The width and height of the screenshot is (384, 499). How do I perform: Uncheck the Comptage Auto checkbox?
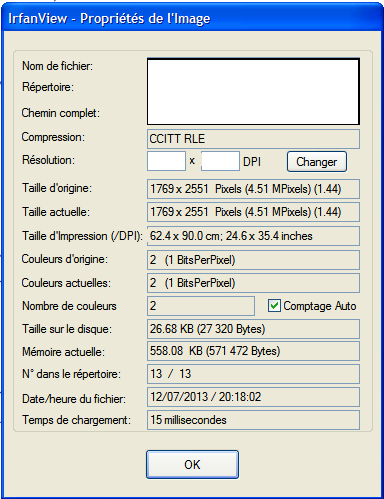pyautogui.click(x=274, y=306)
